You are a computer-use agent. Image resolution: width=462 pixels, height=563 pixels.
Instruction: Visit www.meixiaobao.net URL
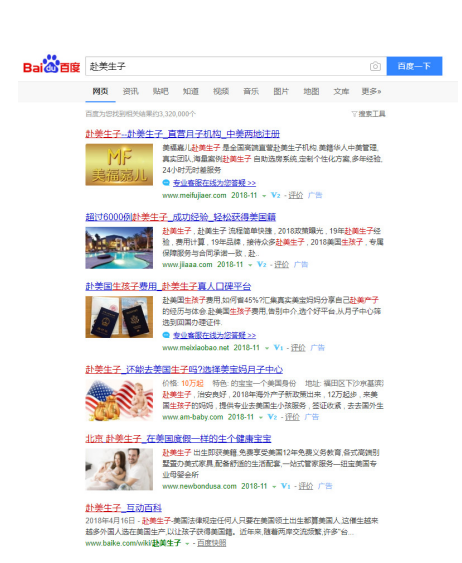pyautogui.click(x=196, y=348)
